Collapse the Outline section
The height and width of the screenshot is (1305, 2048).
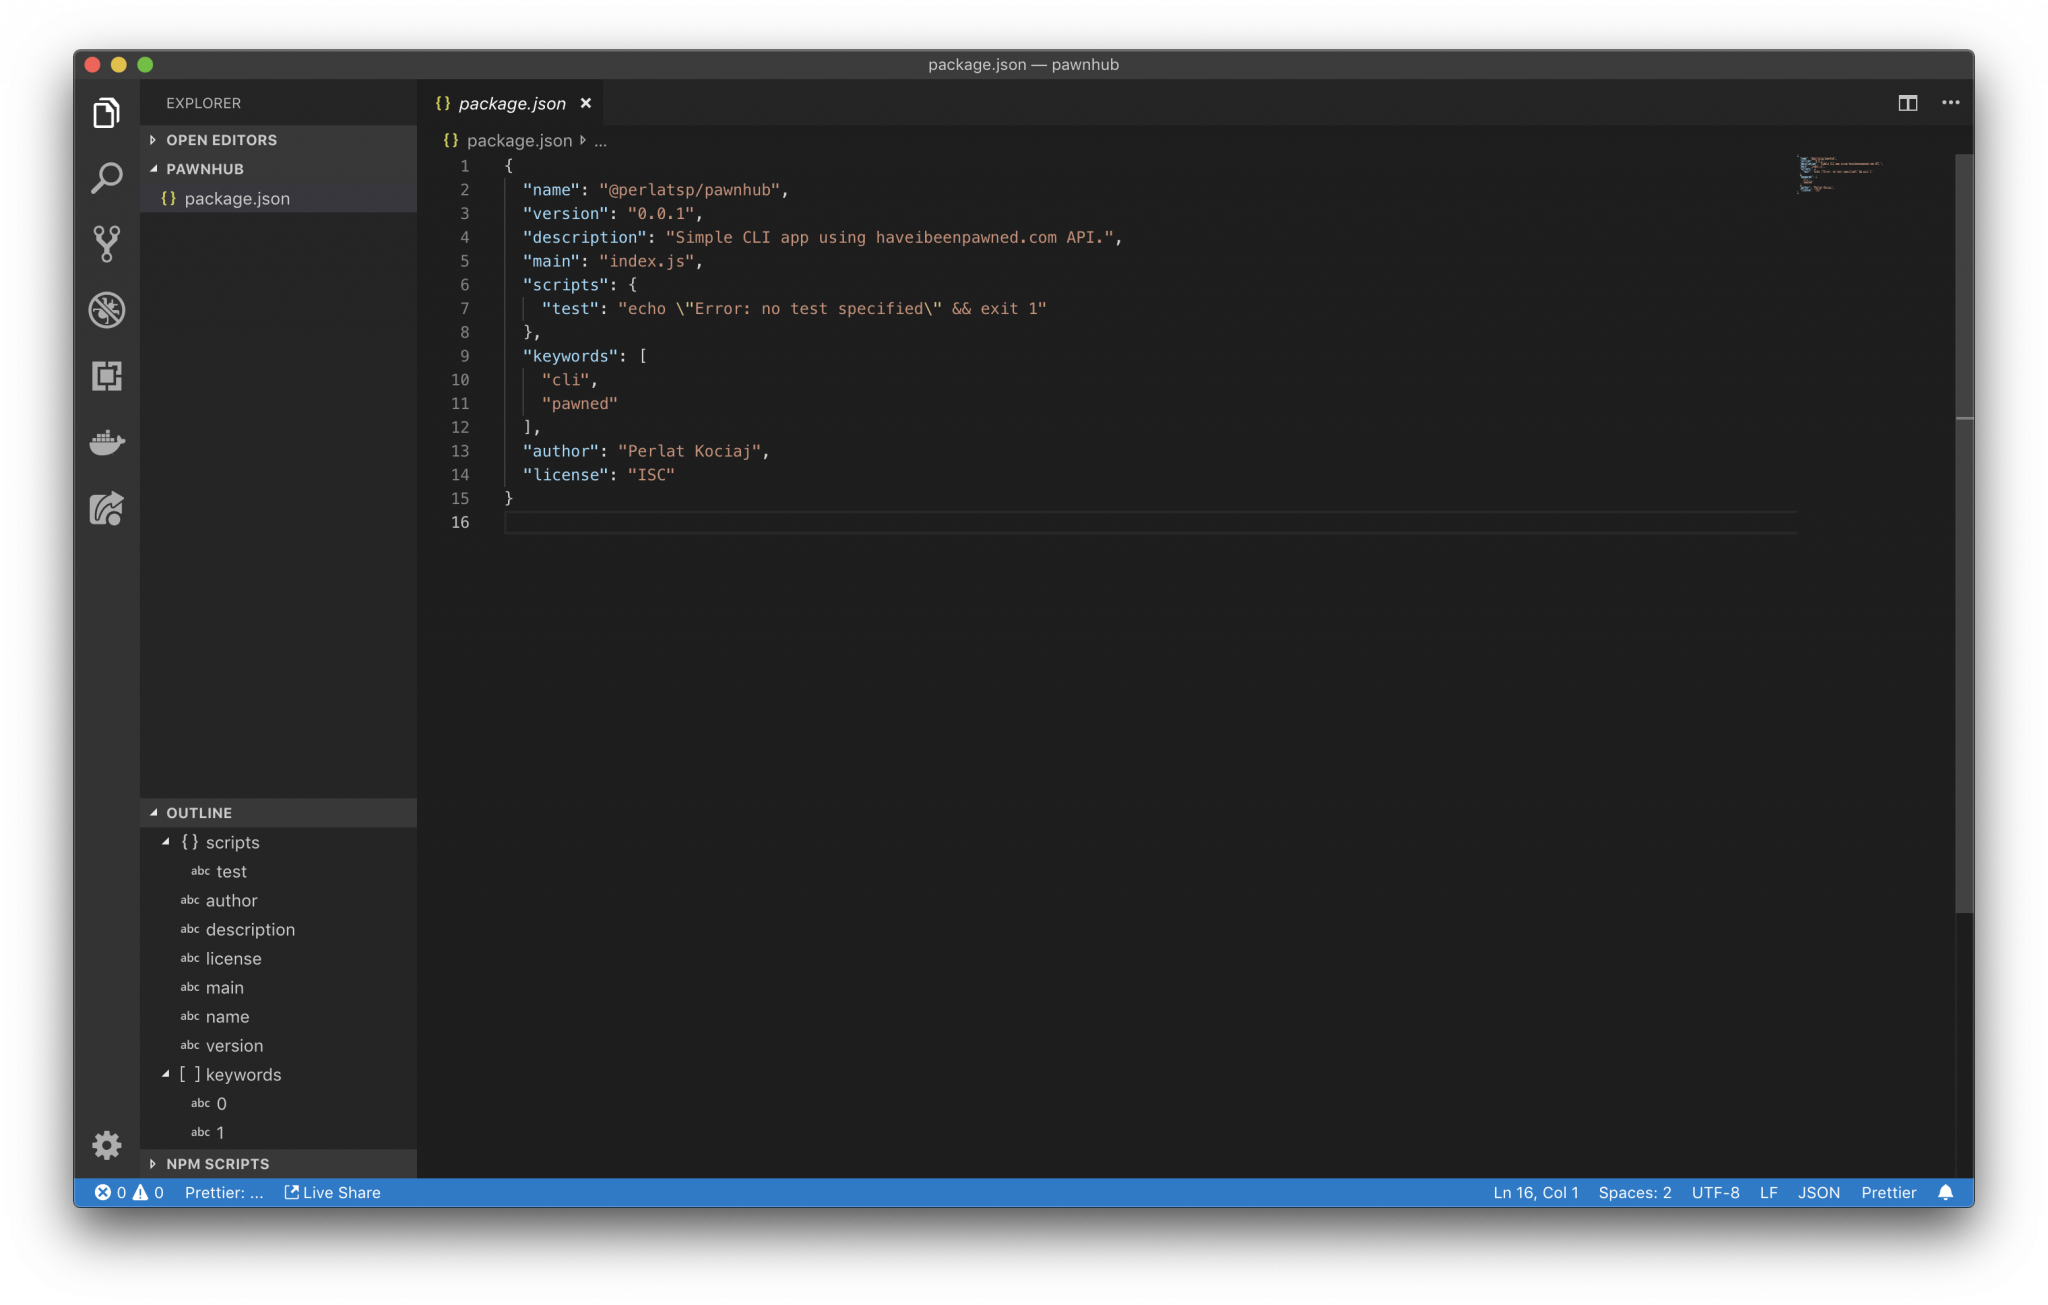click(x=278, y=813)
